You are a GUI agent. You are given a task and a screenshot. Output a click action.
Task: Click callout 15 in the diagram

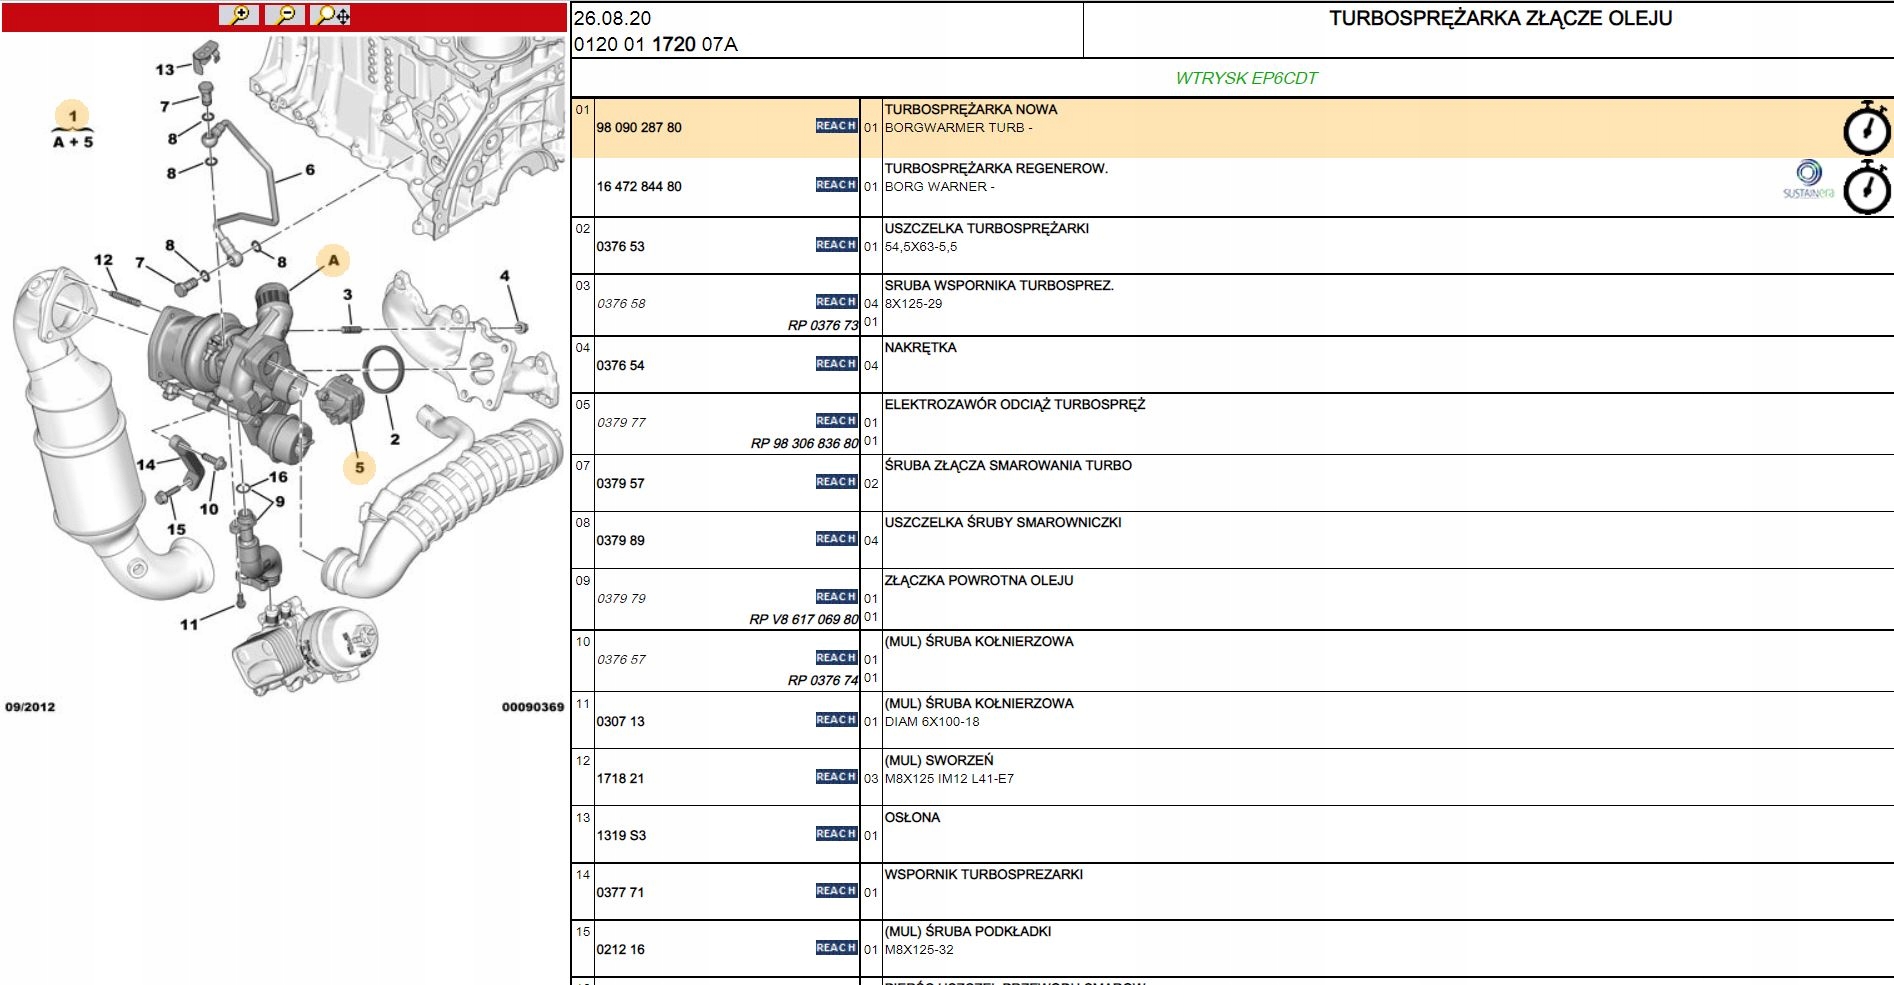click(x=176, y=529)
